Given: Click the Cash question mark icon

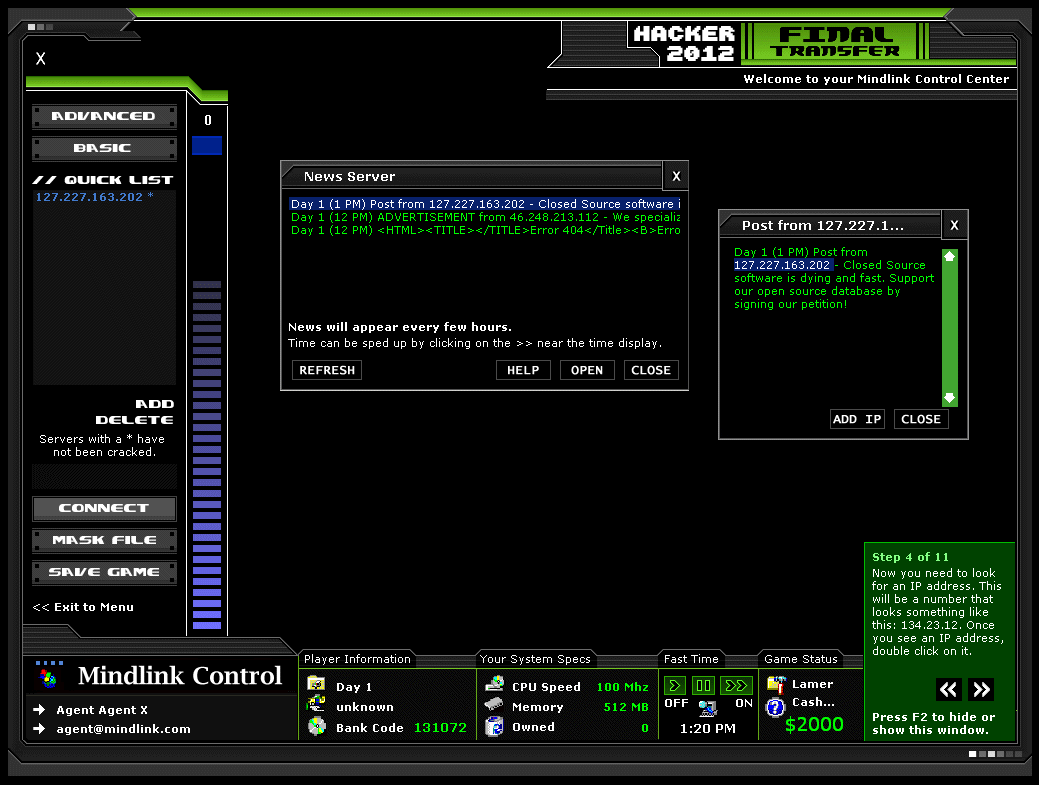Looking at the screenshot, I should tap(775, 707).
